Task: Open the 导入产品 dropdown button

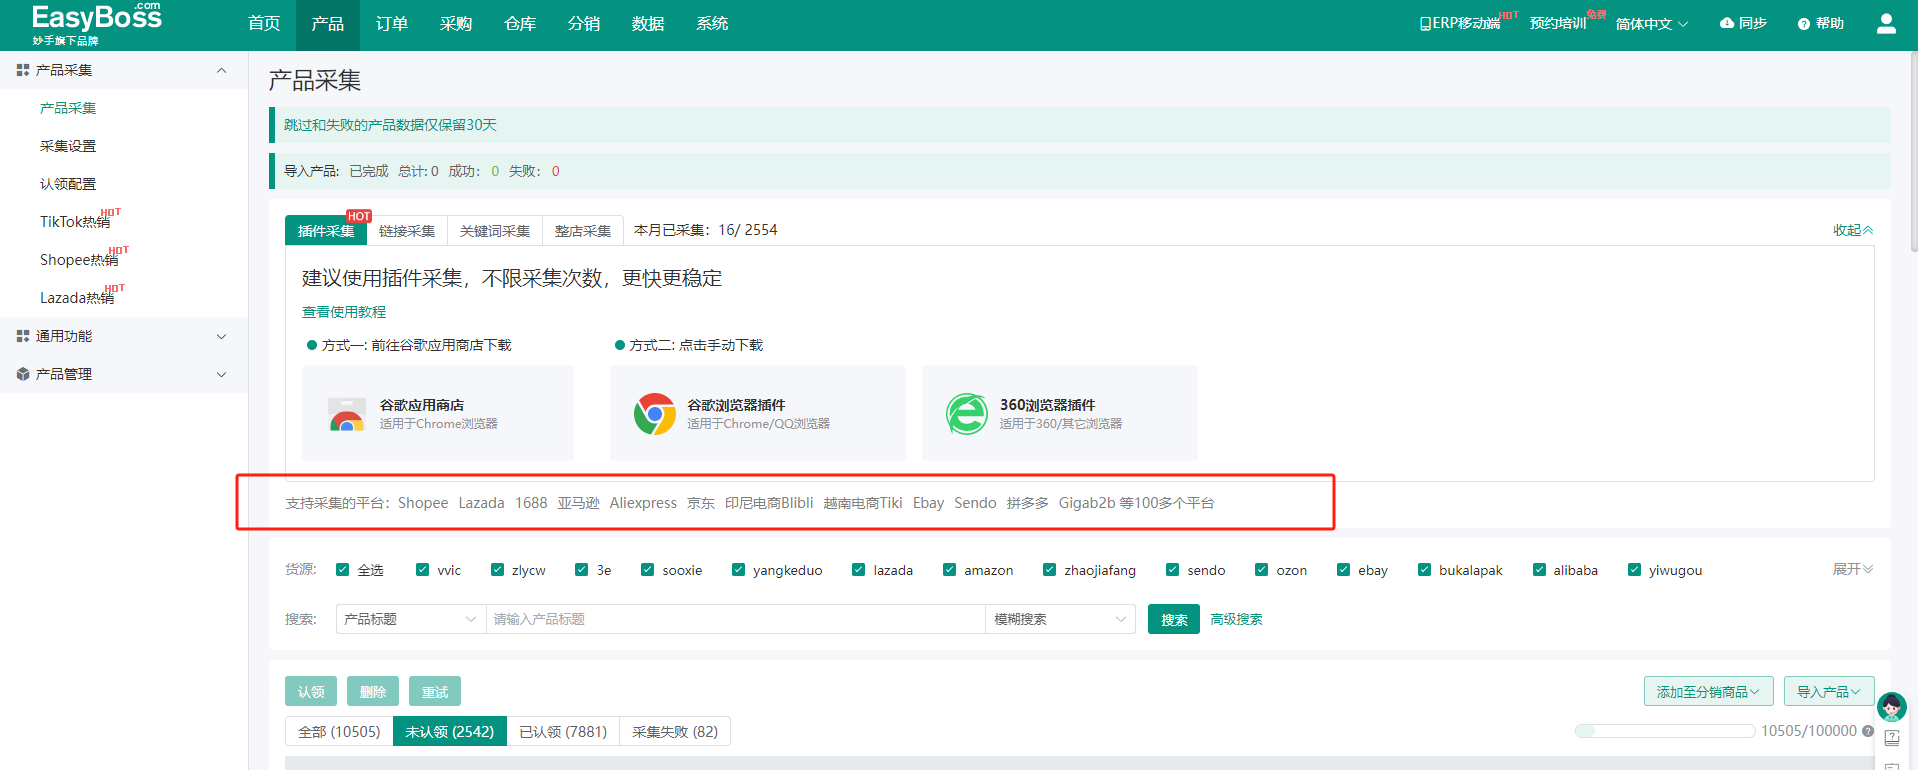Action: (1828, 691)
